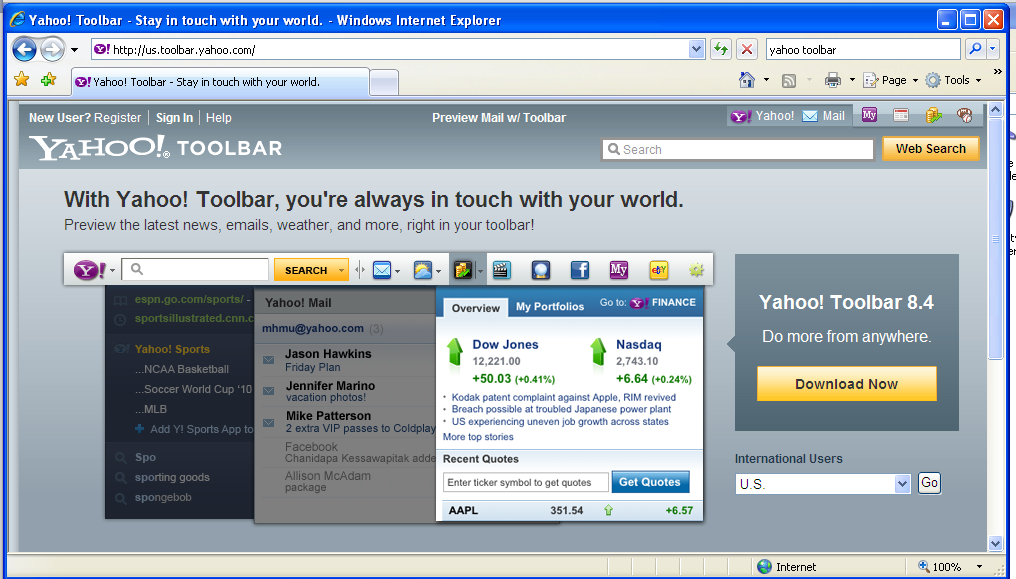
Task: Click the Preview Mail w/ Toolbar link
Action: tap(499, 118)
